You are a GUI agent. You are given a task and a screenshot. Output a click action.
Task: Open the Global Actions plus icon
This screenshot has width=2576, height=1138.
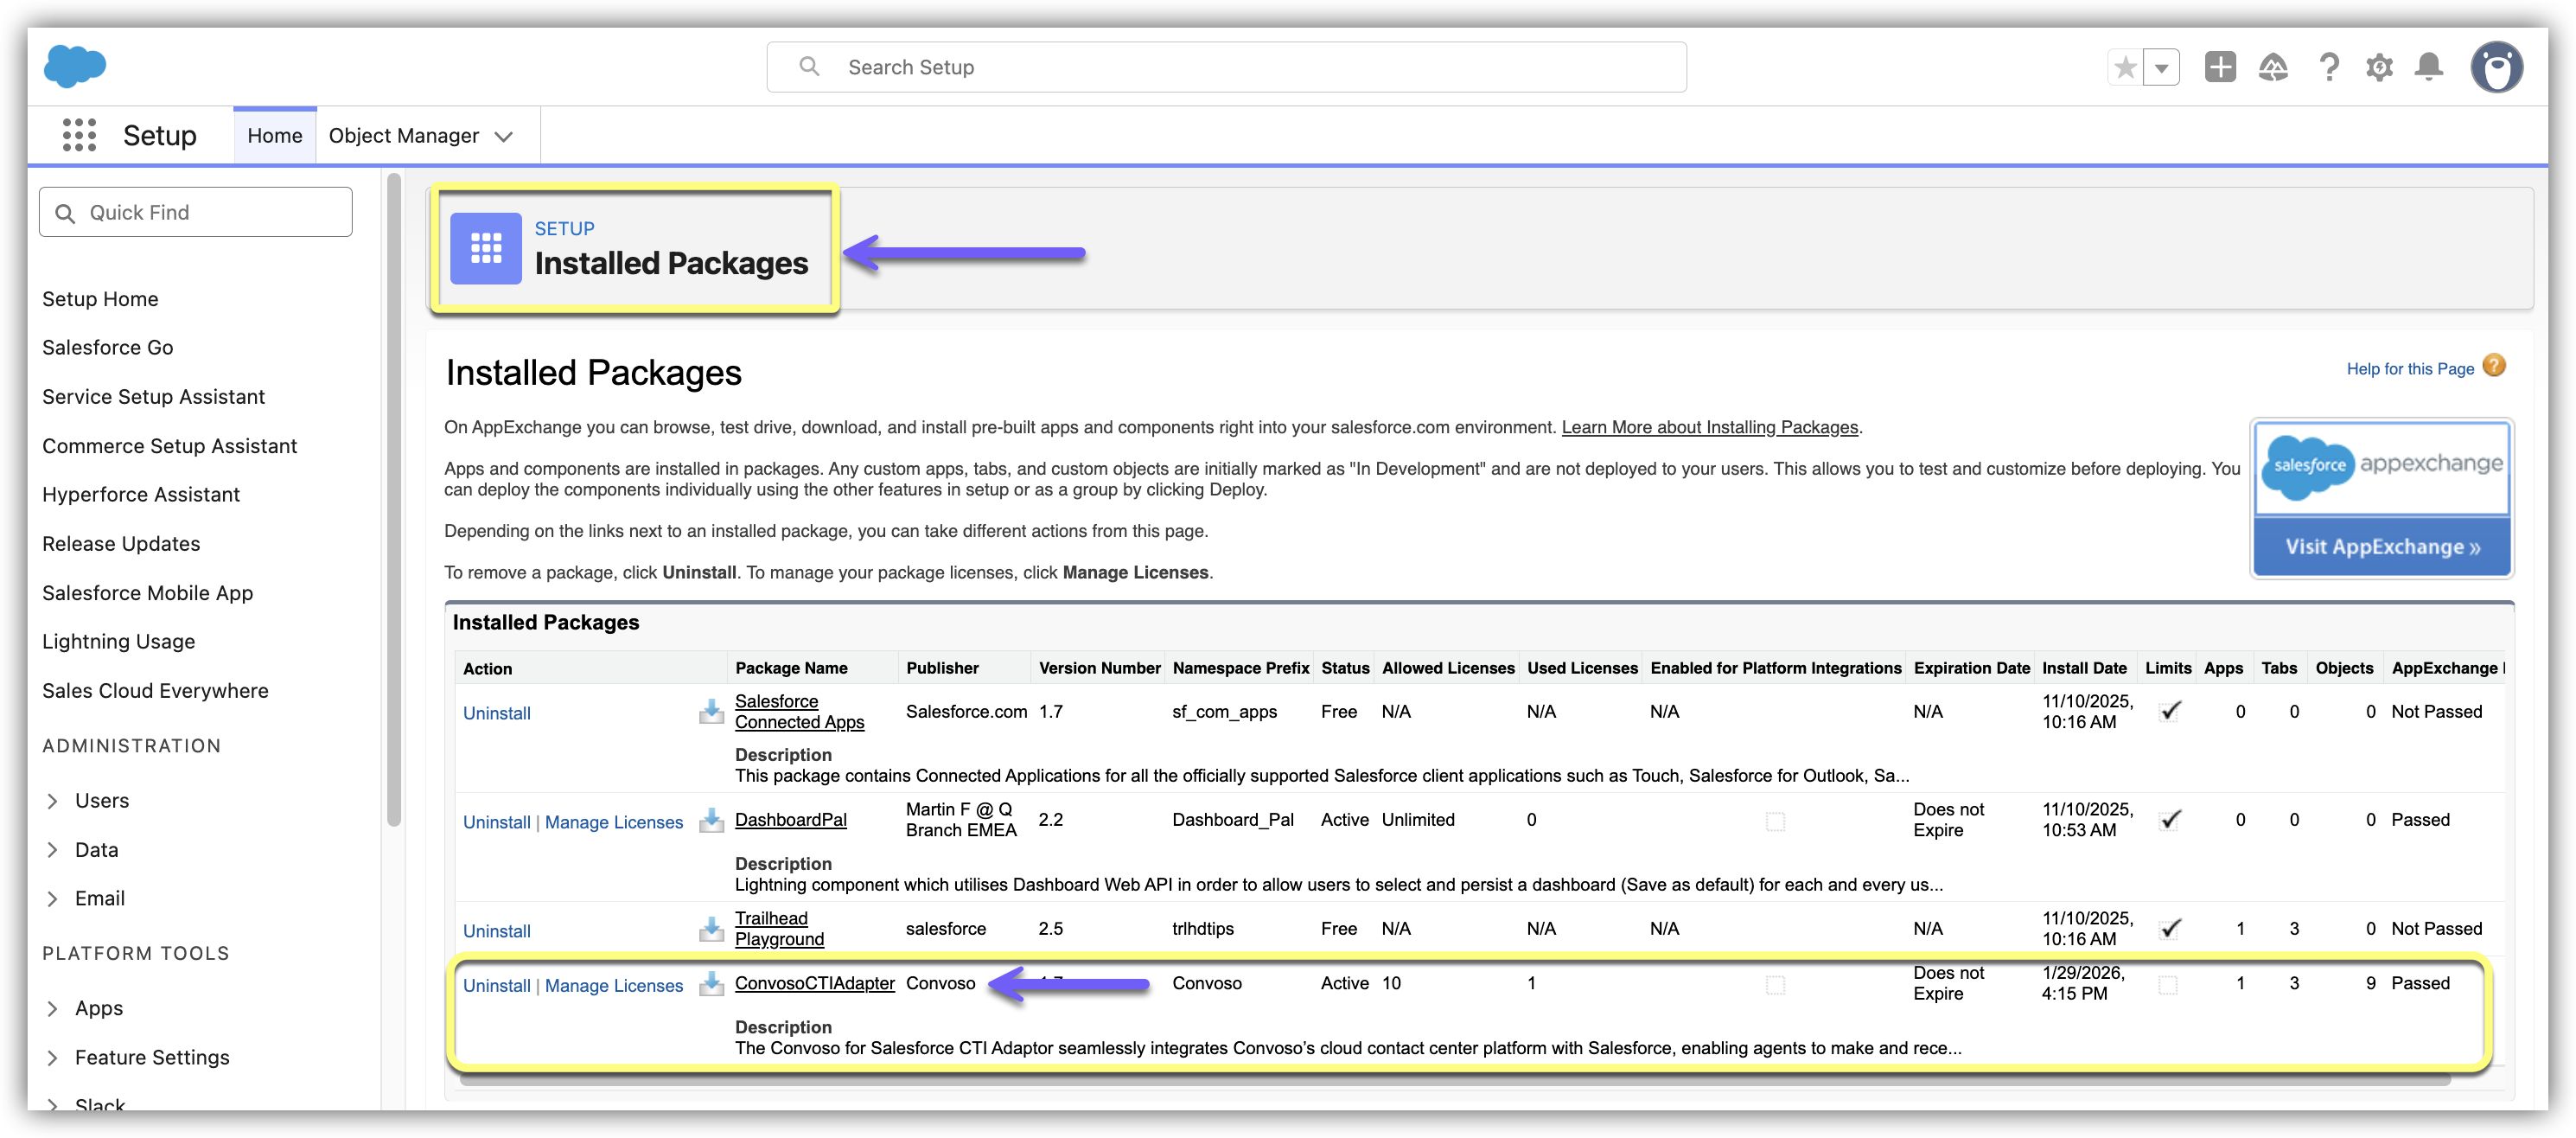(2220, 68)
